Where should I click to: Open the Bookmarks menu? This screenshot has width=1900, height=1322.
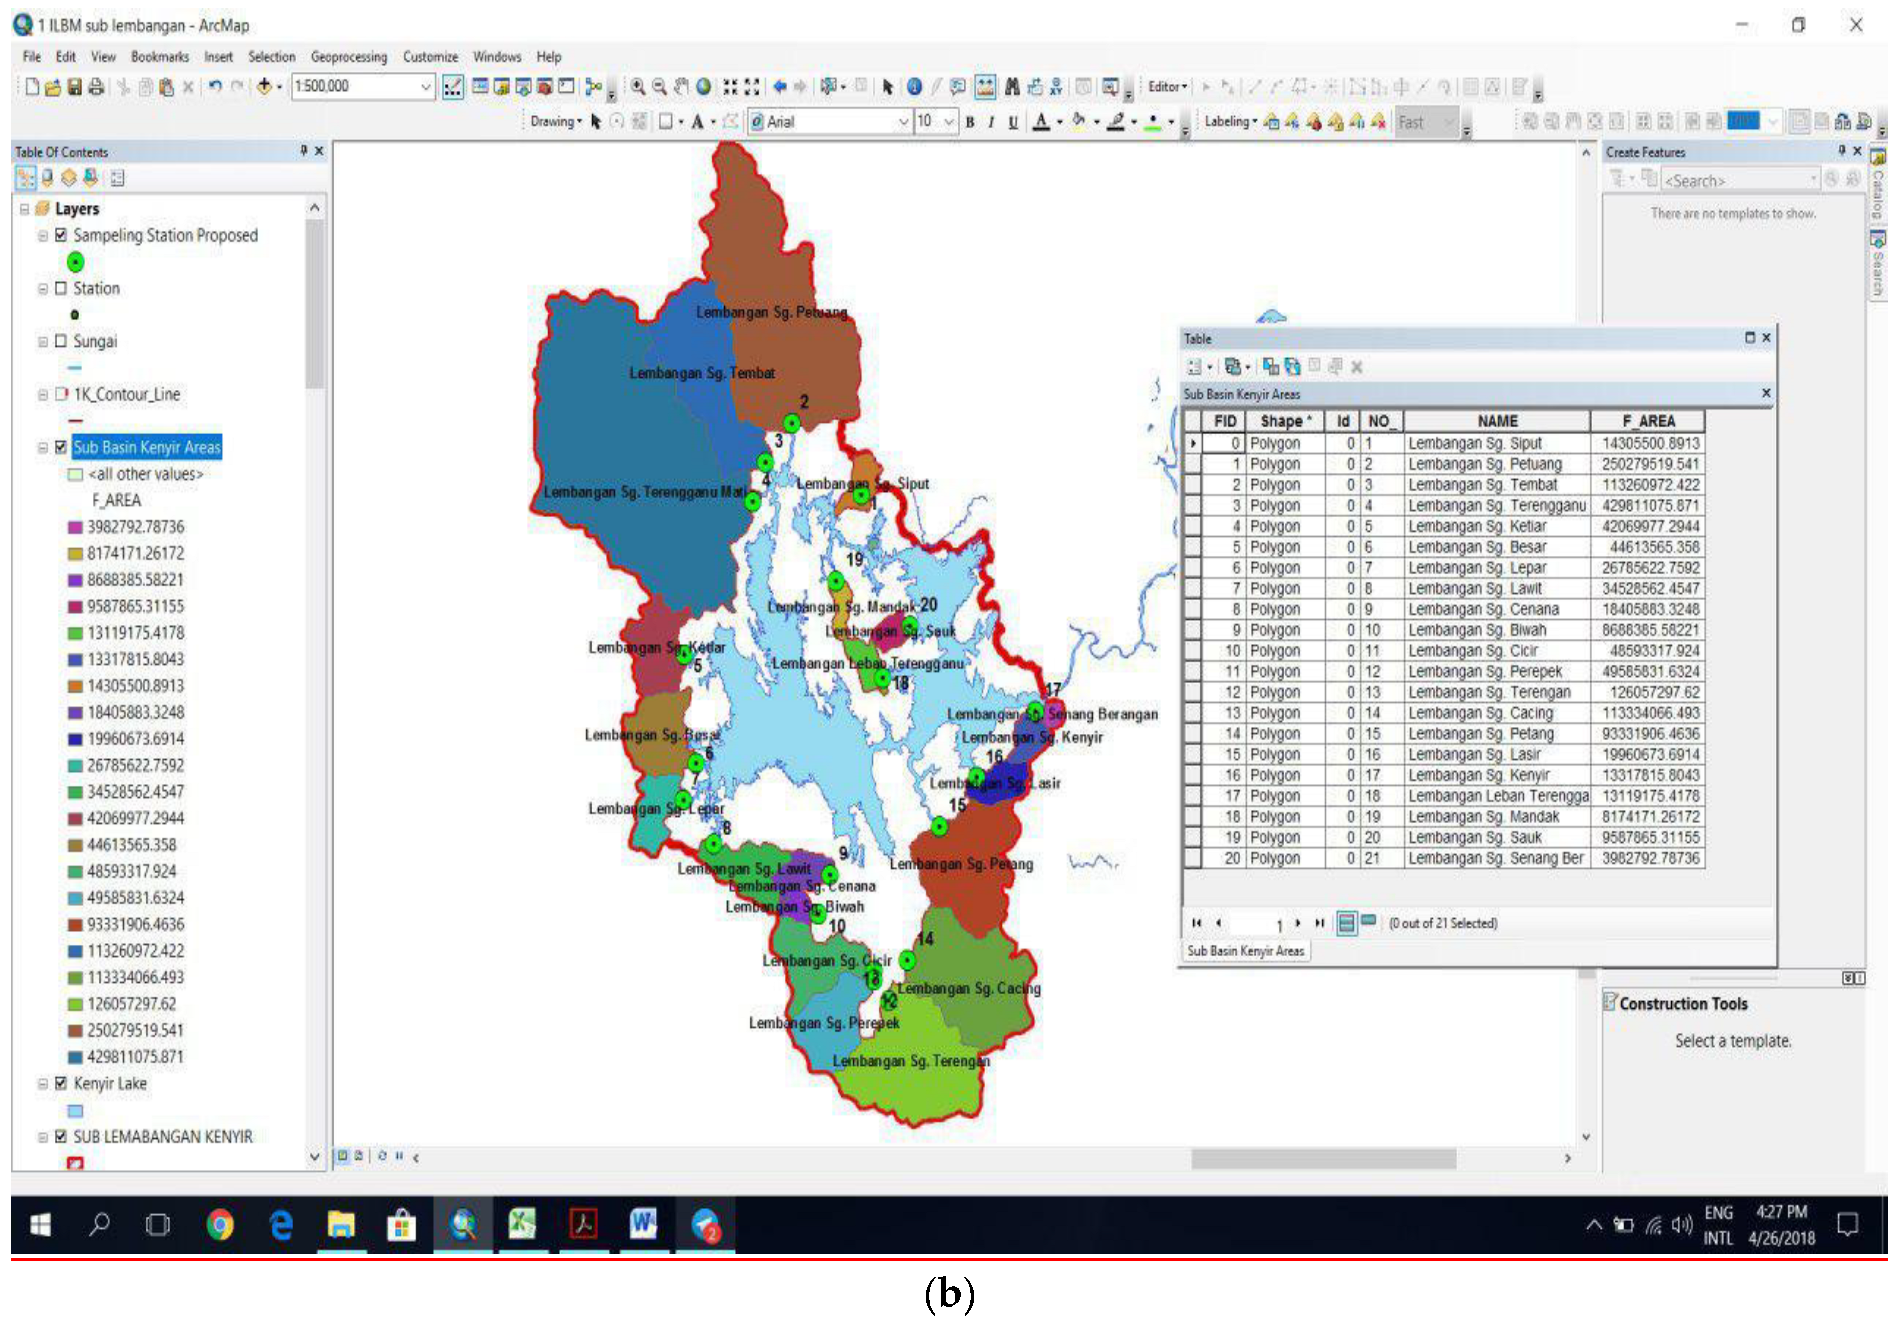coord(159,57)
